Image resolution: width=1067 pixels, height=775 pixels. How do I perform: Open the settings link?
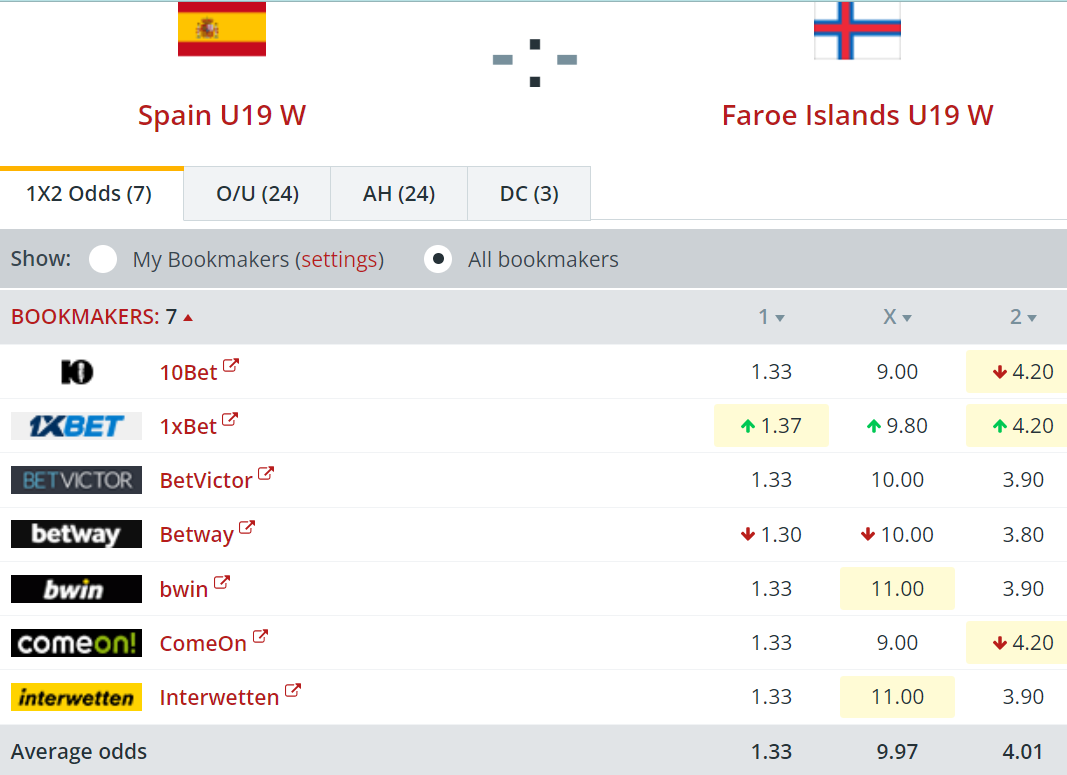pos(339,260)
